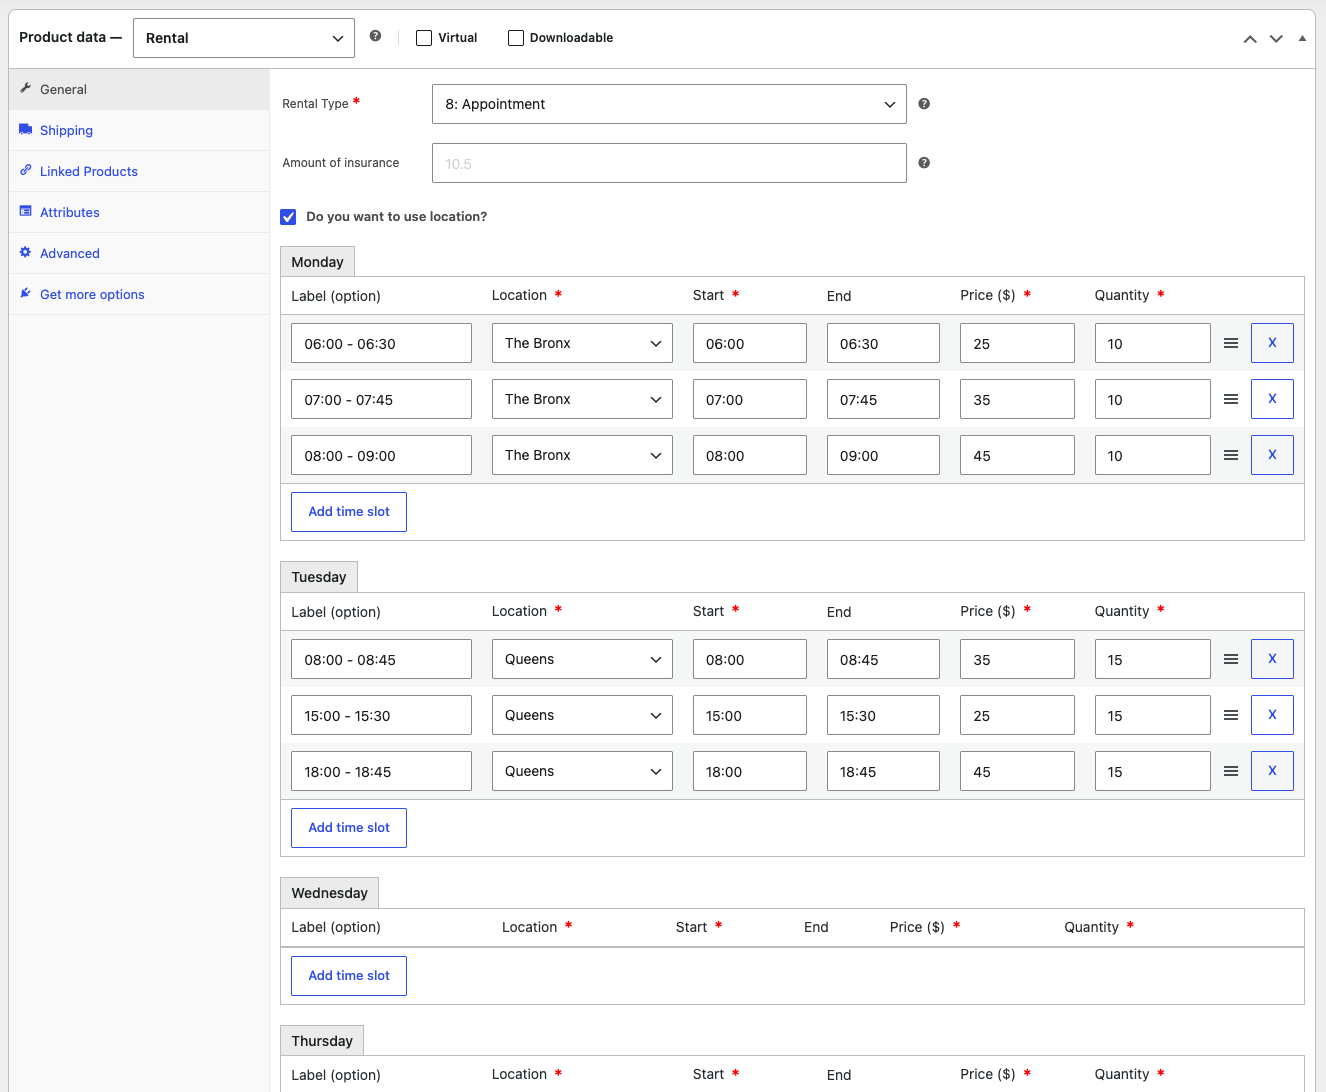The image size is (1326, 1092).
Task: Edit quantity for Tuesday 15:00 - 15:30 slot
Action: [1152, 715]
